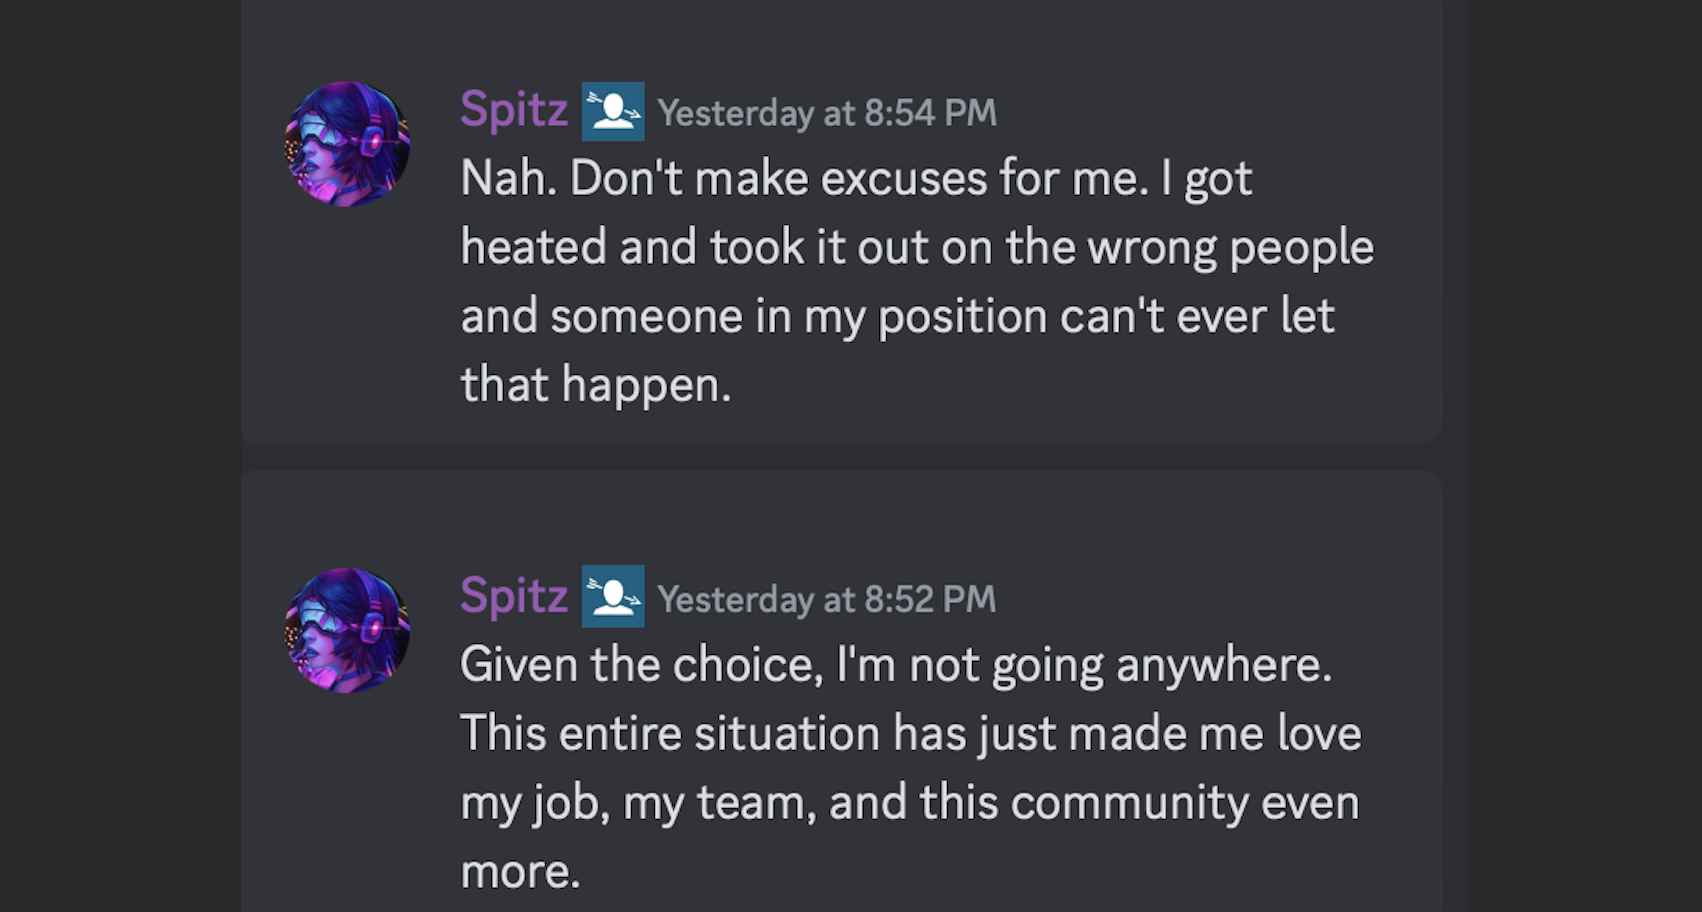Click the "Yesterday at 8:52 PM" timestamp
Viewport: 1702px width, 912px height.
coord(827,599)
